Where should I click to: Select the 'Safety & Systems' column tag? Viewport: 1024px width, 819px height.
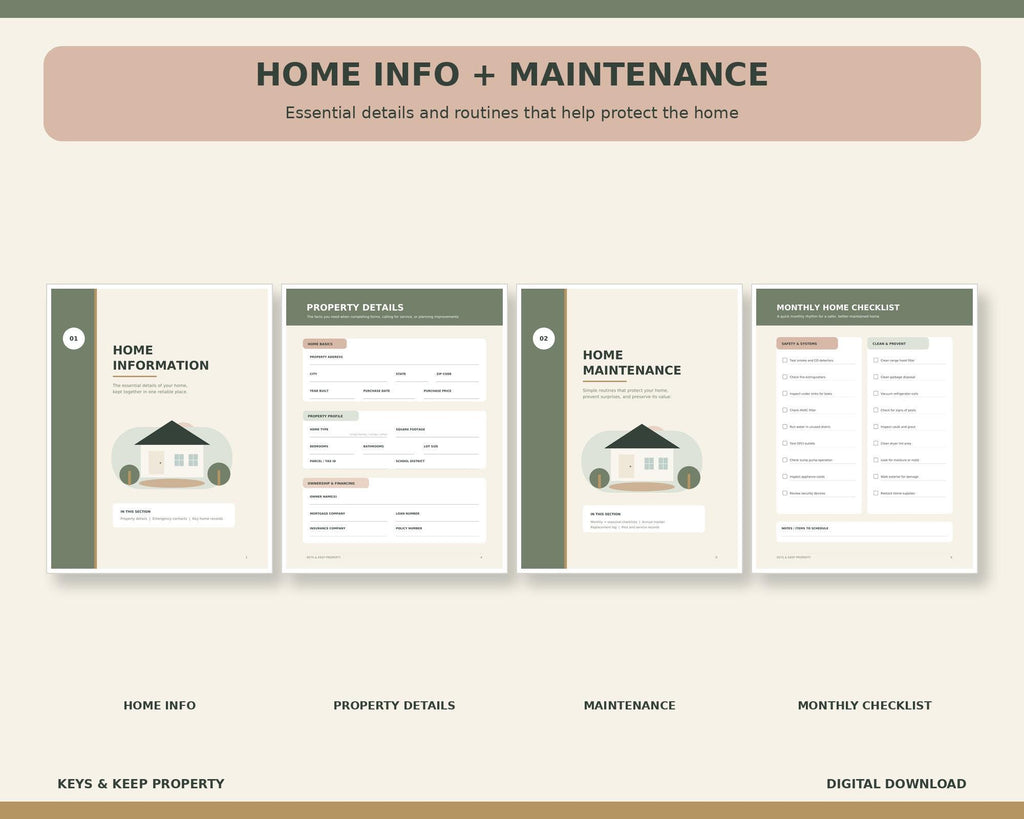(807, 344)
